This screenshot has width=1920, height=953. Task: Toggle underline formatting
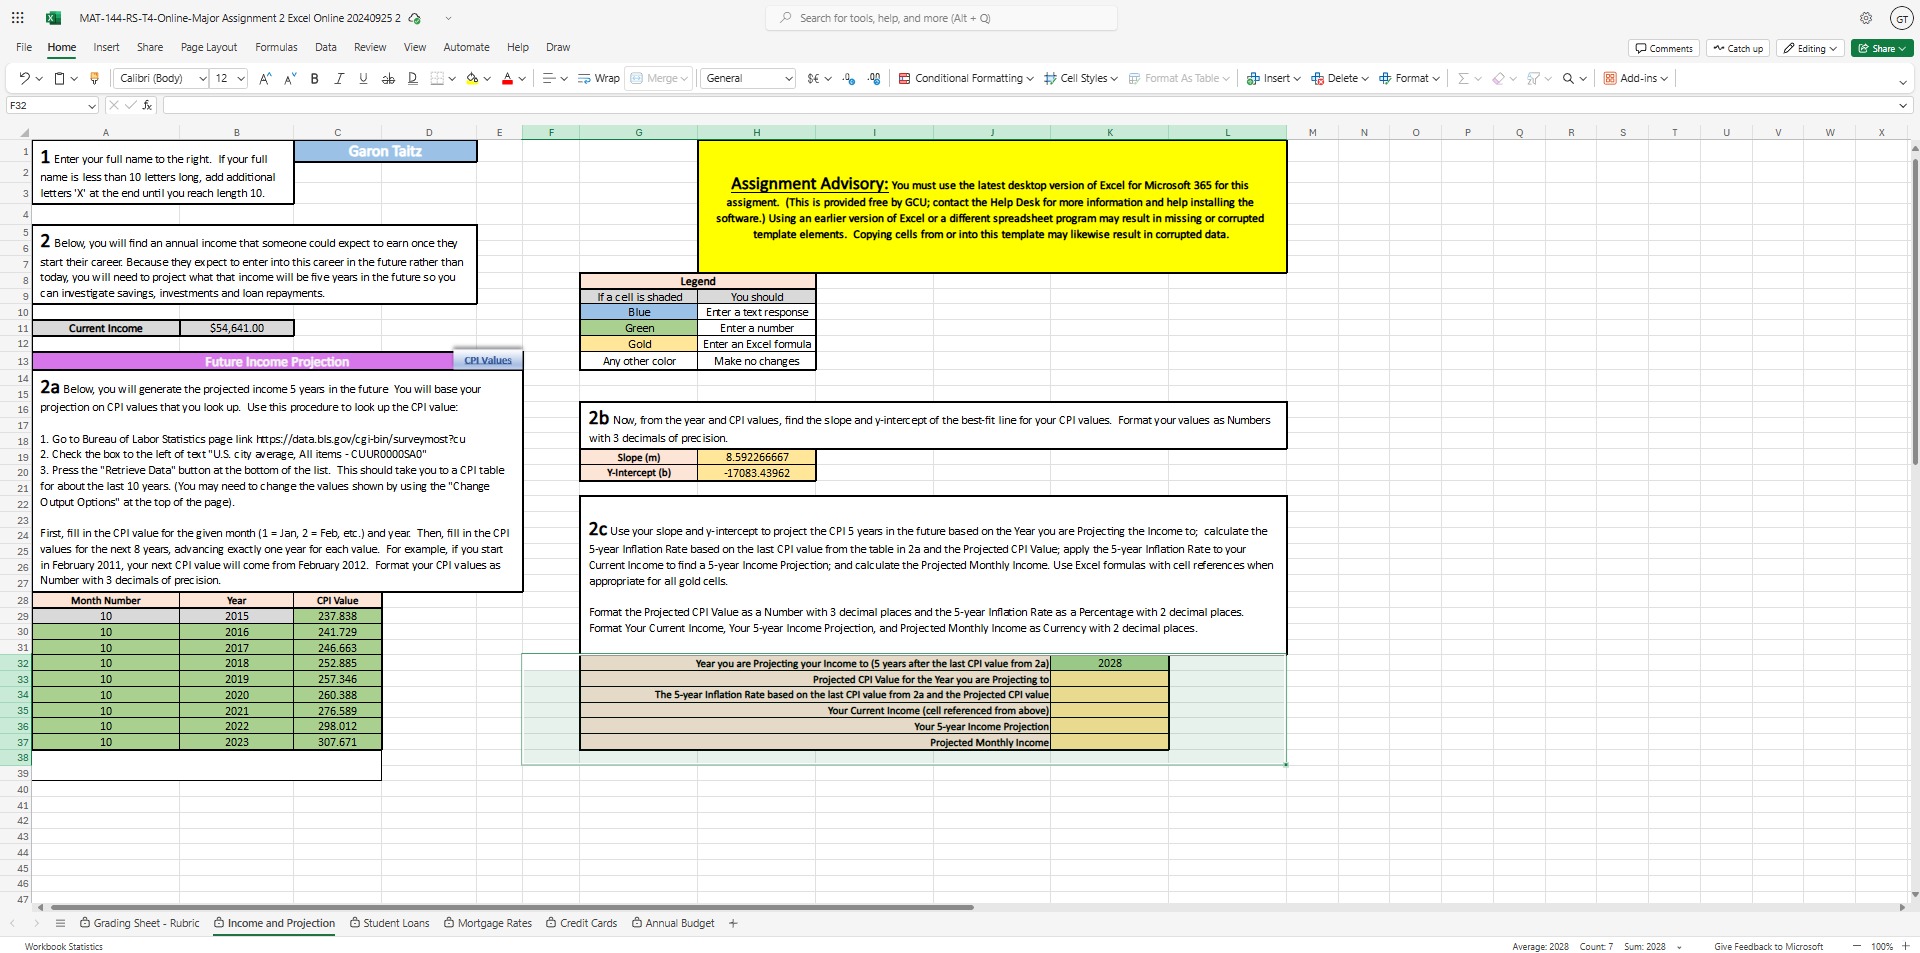(363, 78)
